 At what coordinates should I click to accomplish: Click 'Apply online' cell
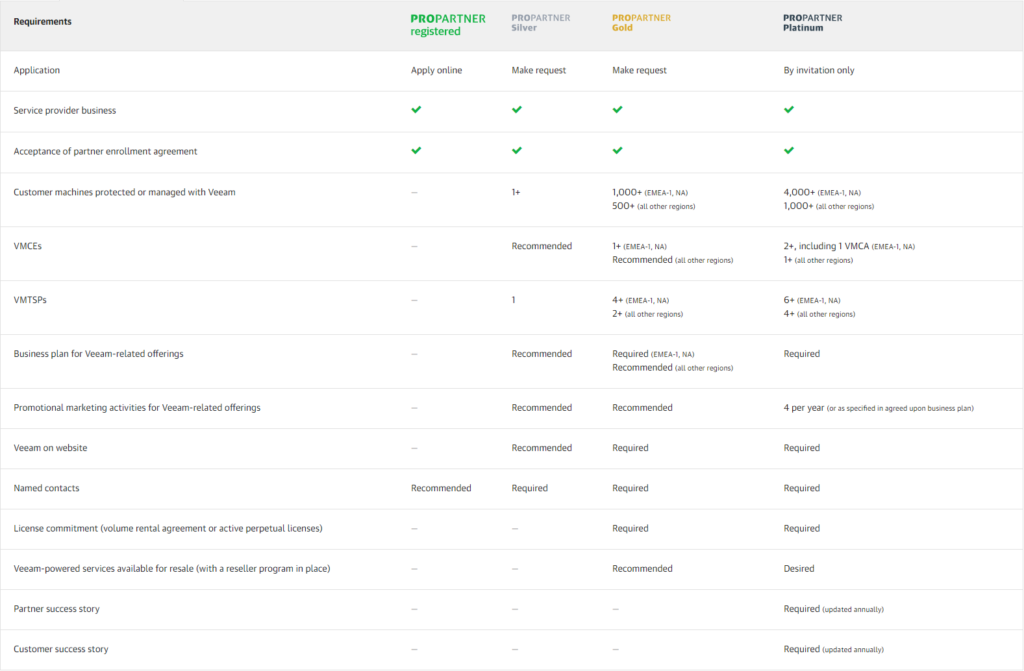point(436,70)
